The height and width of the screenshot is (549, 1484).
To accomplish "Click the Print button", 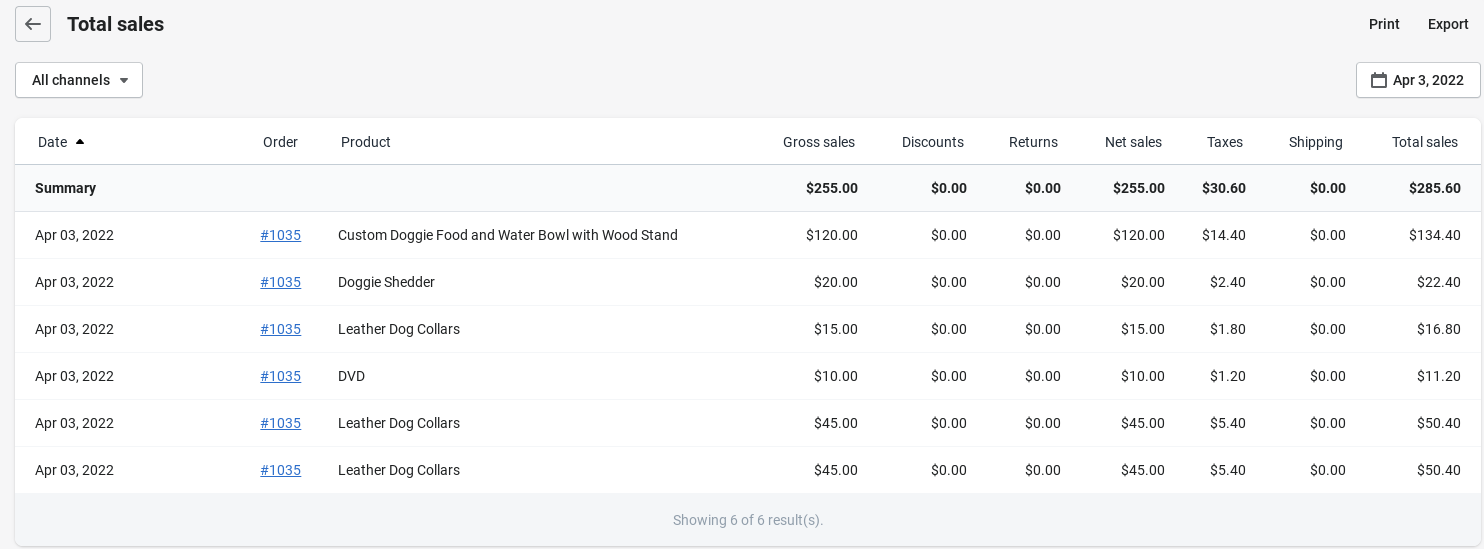I will point(1384,24).
